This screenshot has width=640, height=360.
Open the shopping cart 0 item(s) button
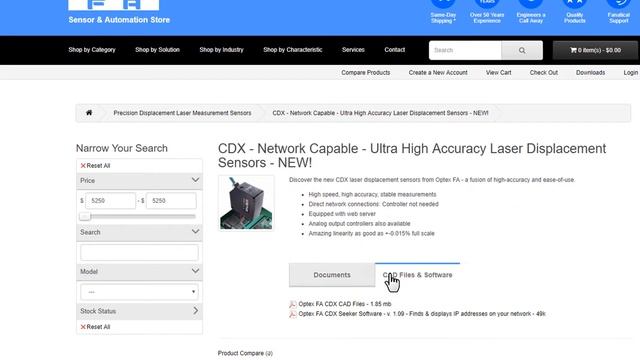[595, 50]
